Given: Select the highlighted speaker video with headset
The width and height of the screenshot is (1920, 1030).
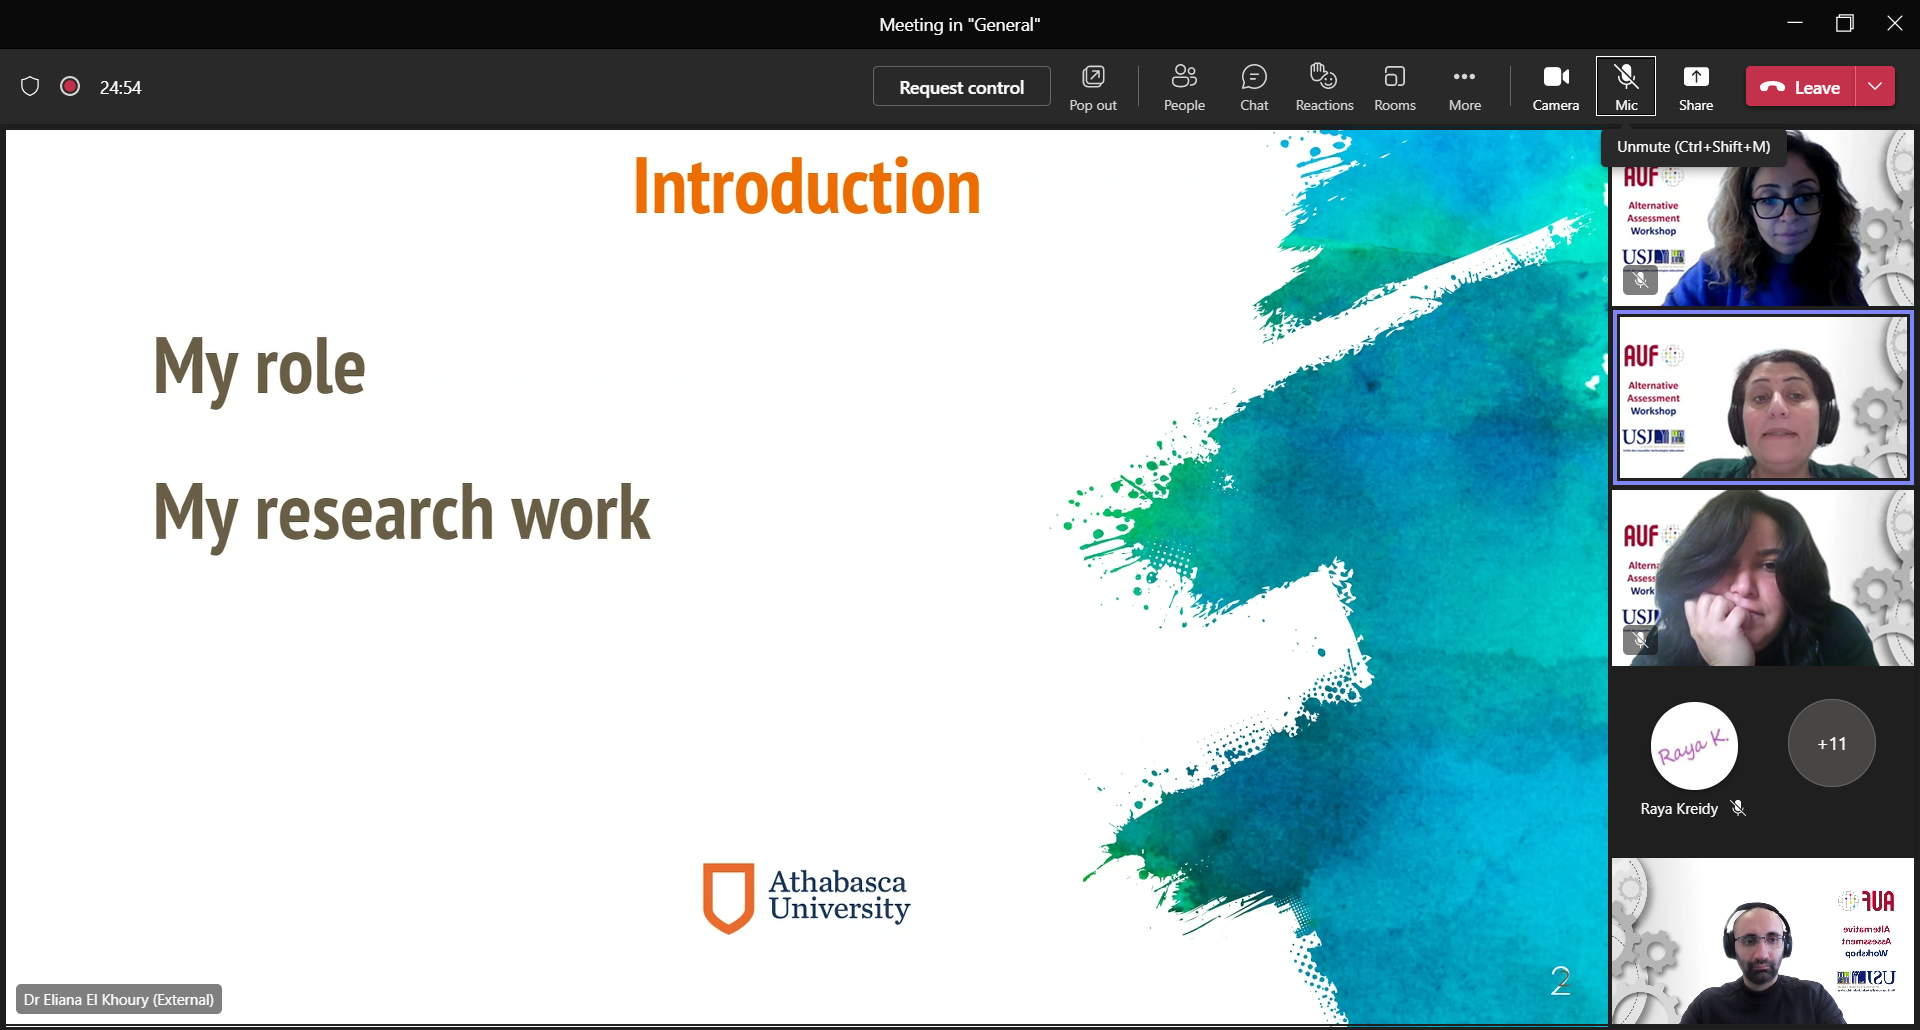Looking at the screenshot, I should (1762, 398).
